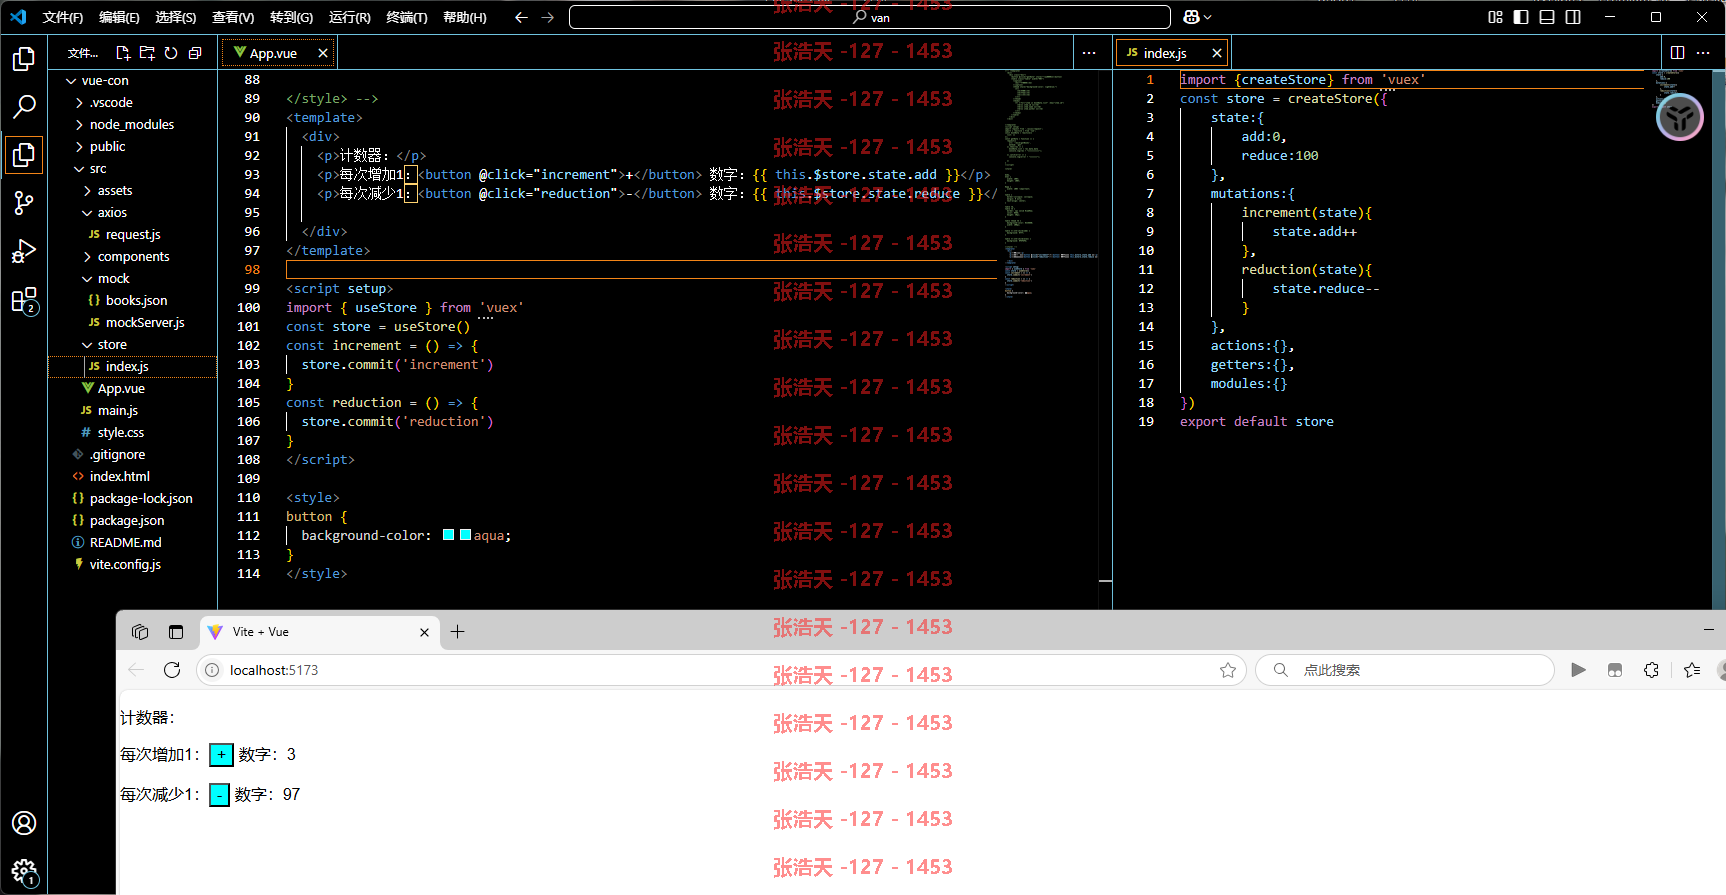The image size is (1726, 895).
Task: Open browser extensions puzzle icon
Action: [1651, 670]
